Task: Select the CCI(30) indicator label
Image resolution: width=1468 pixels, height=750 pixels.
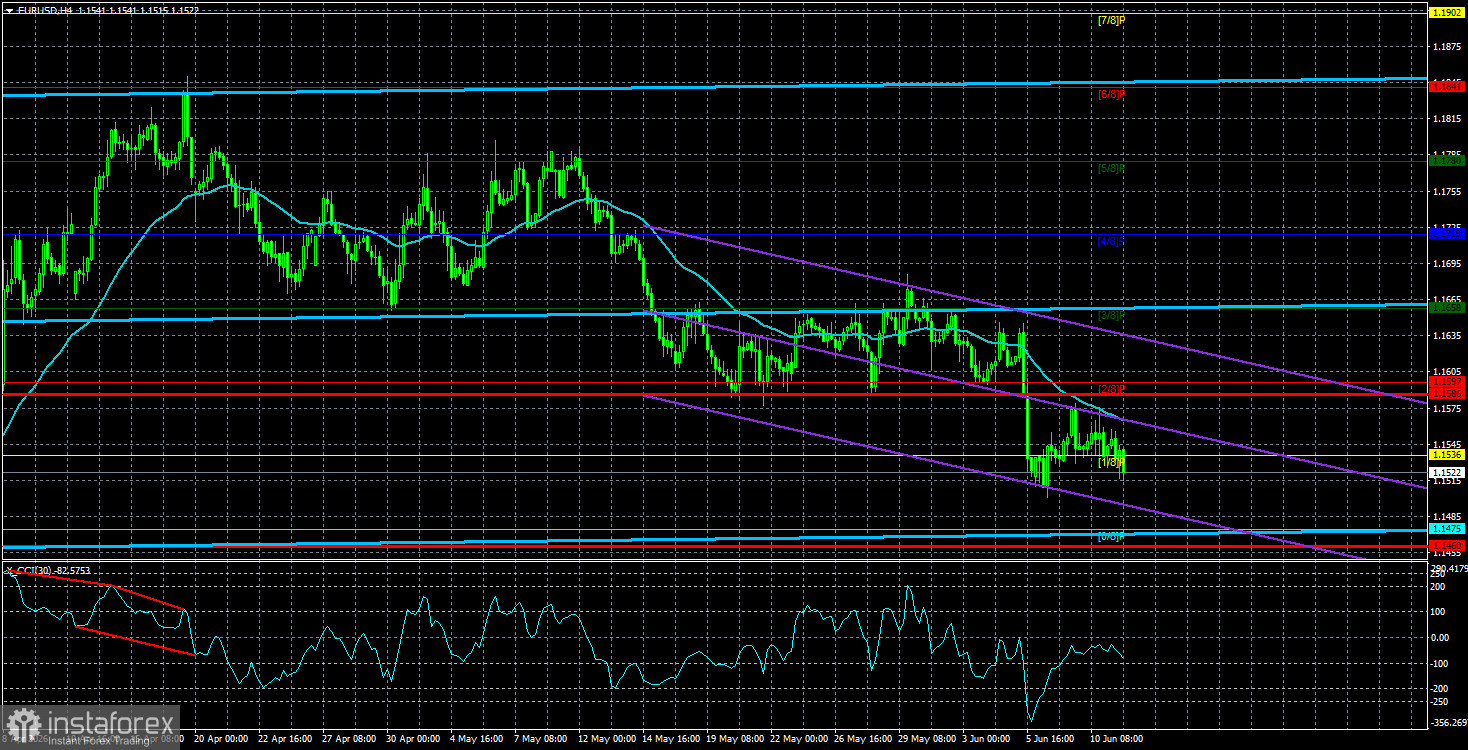Action: (x=34, y=570)
